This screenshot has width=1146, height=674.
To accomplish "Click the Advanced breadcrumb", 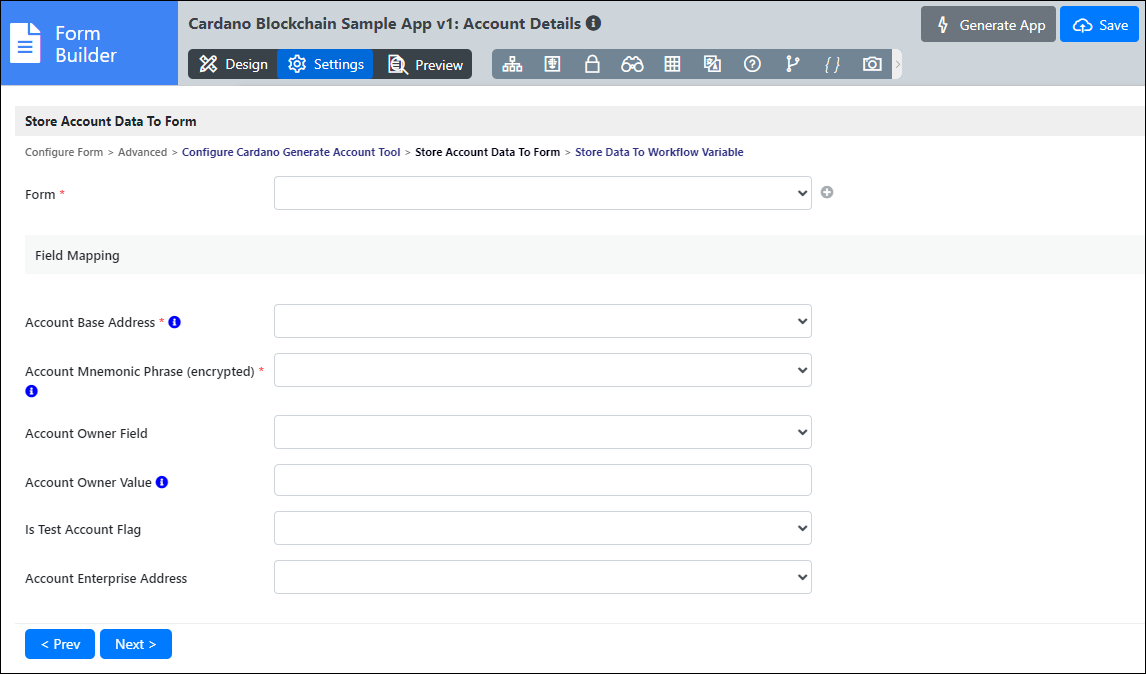I will pos(143,152).
